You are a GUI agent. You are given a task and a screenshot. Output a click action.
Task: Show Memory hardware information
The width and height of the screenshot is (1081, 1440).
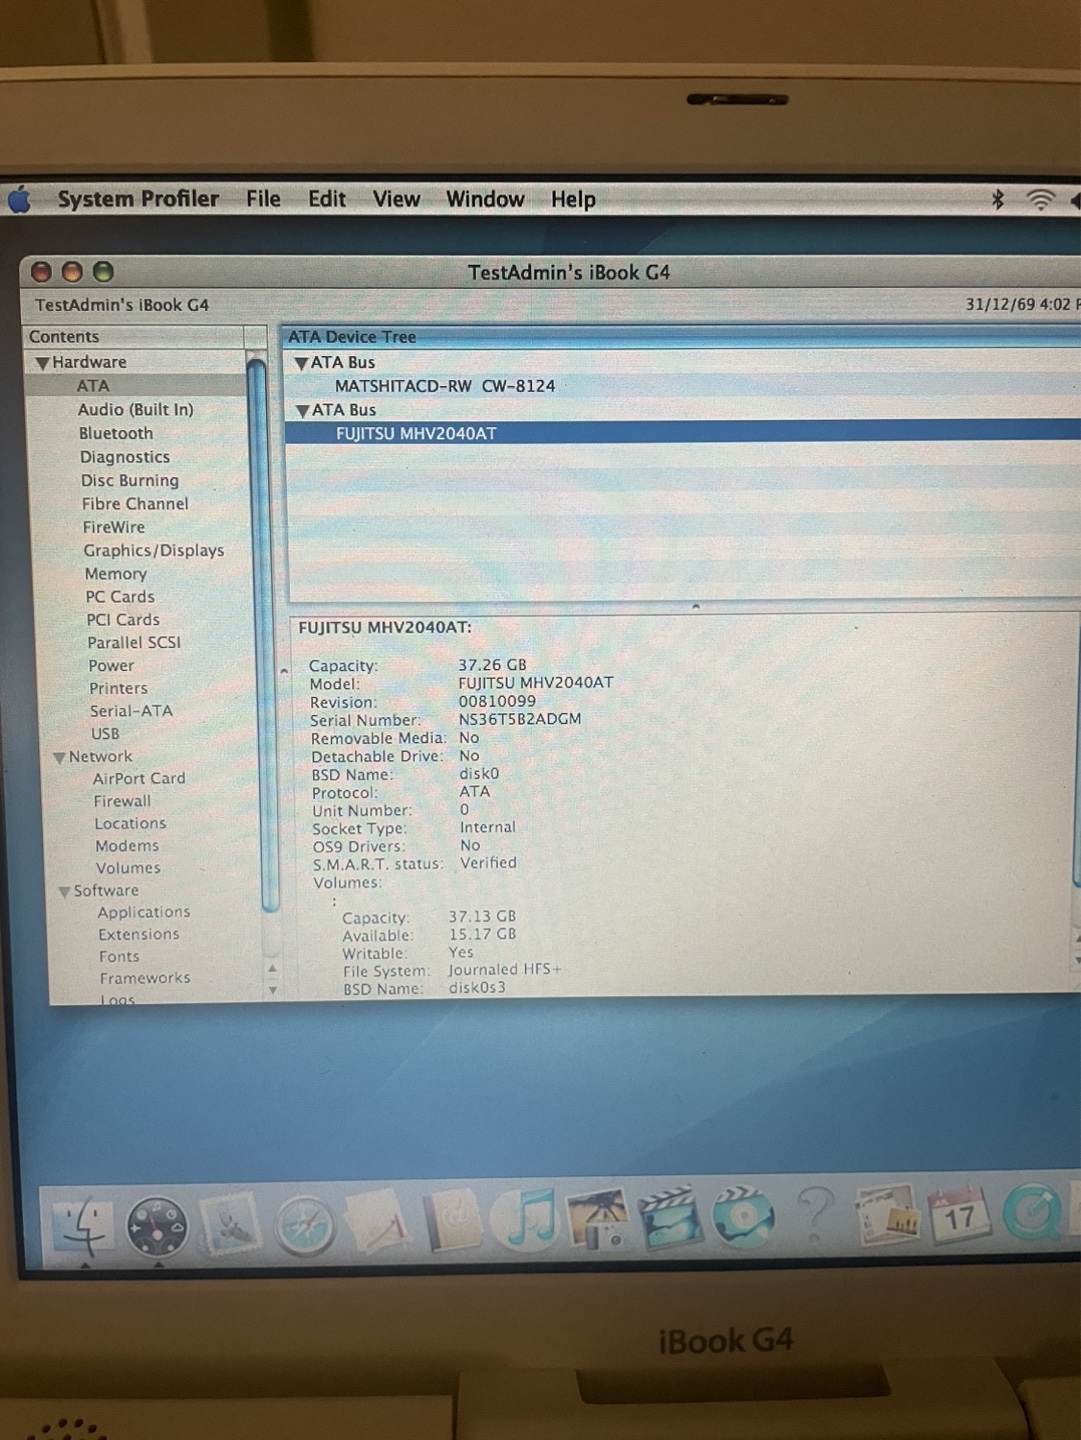point(116,574)
